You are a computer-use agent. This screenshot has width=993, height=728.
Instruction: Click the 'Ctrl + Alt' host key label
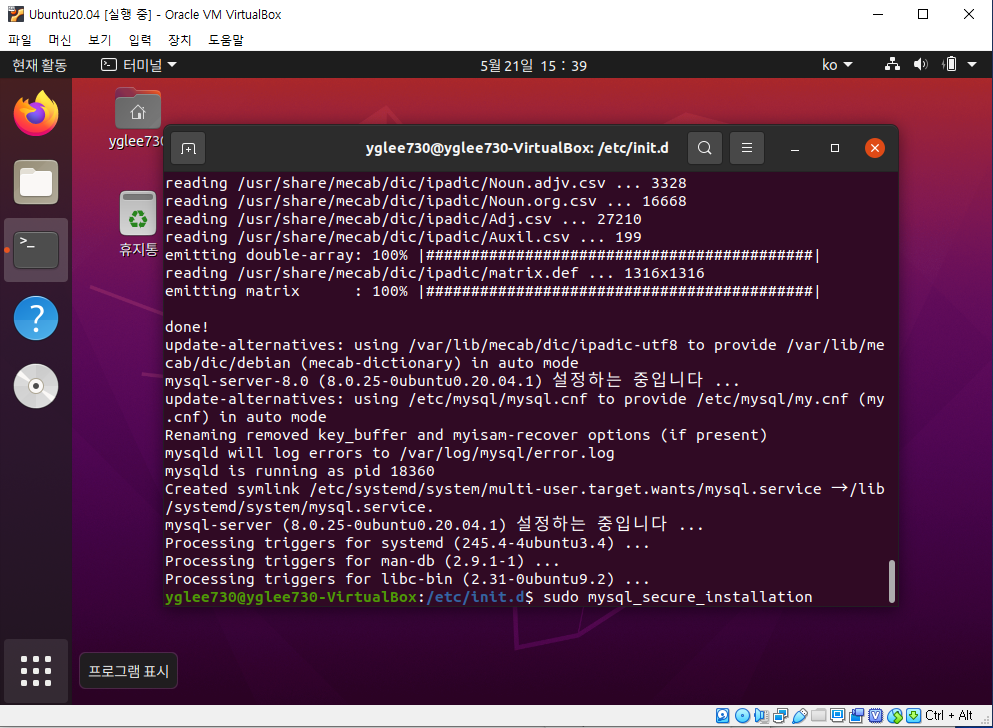(x=949, y=715)
